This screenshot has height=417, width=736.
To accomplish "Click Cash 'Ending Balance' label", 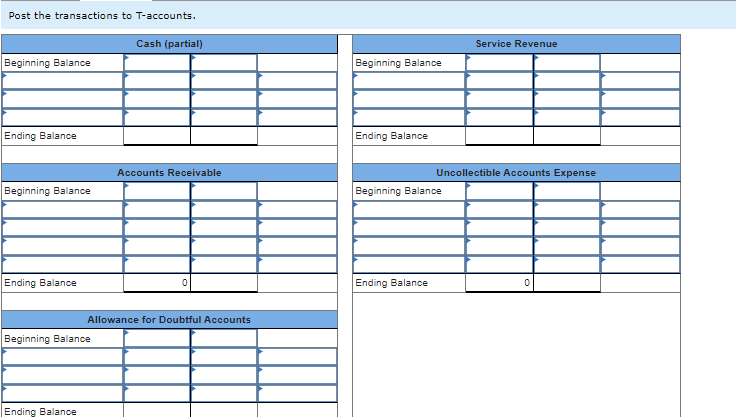I will point(40,136).
